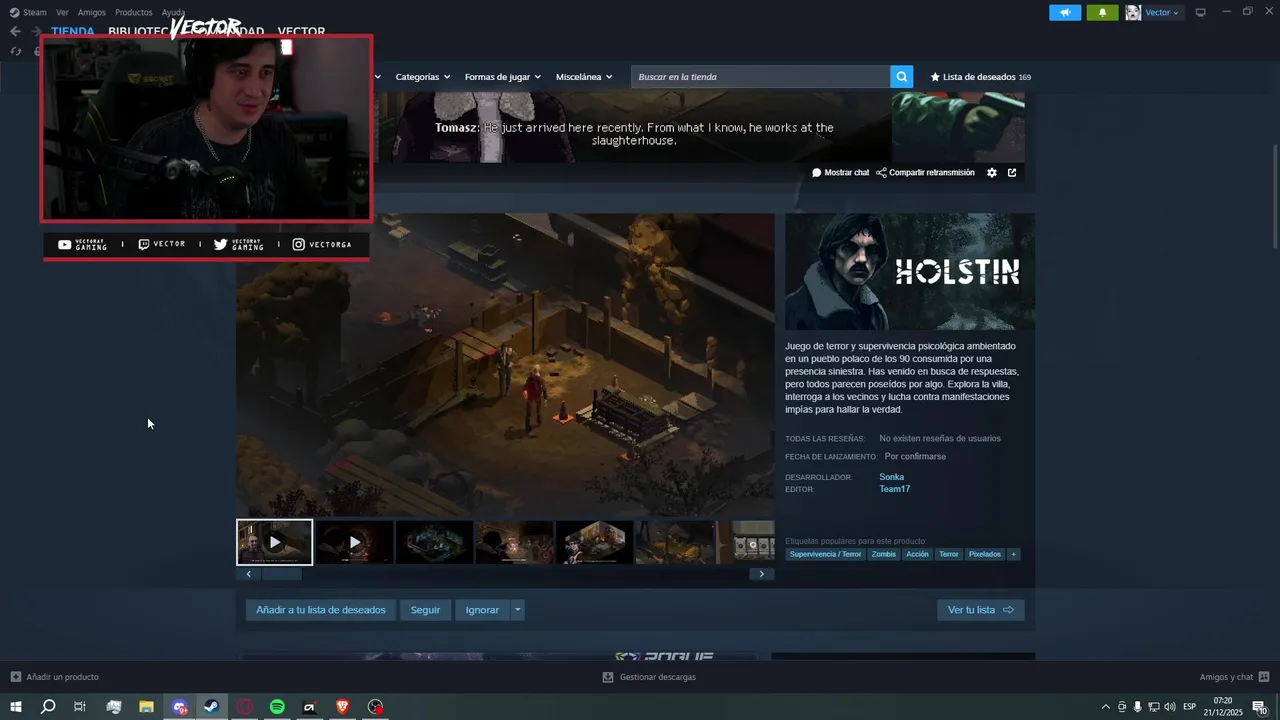Click the Zombis tag
Screen dimensions: 1280x720
[883, 554]
